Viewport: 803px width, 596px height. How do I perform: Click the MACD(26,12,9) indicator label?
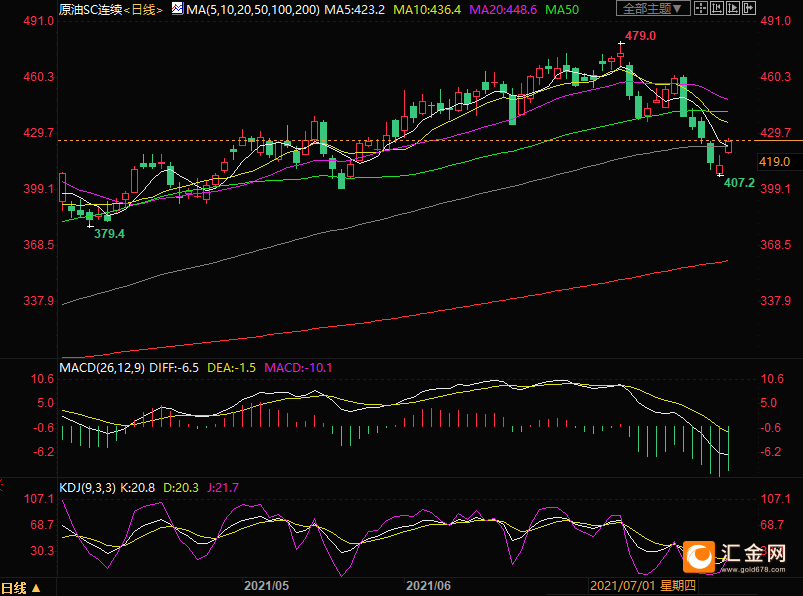point(102,368)
